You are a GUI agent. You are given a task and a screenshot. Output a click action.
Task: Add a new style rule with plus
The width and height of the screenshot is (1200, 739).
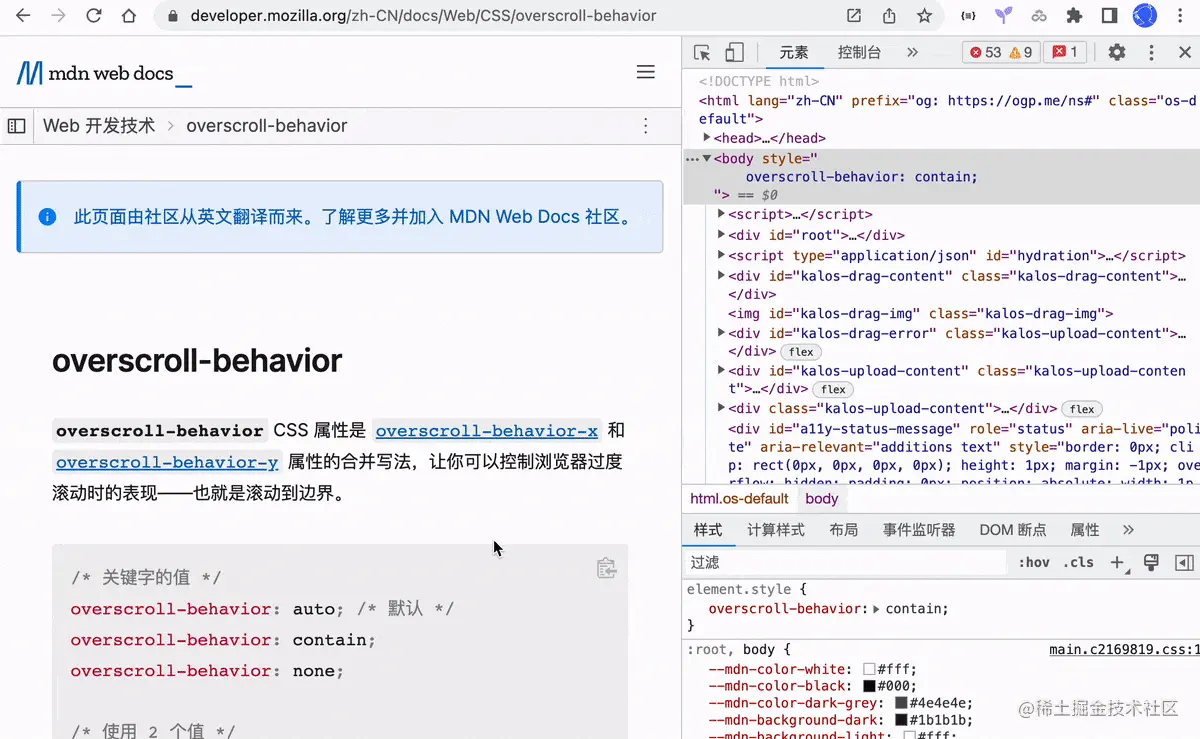[1118, 562]
